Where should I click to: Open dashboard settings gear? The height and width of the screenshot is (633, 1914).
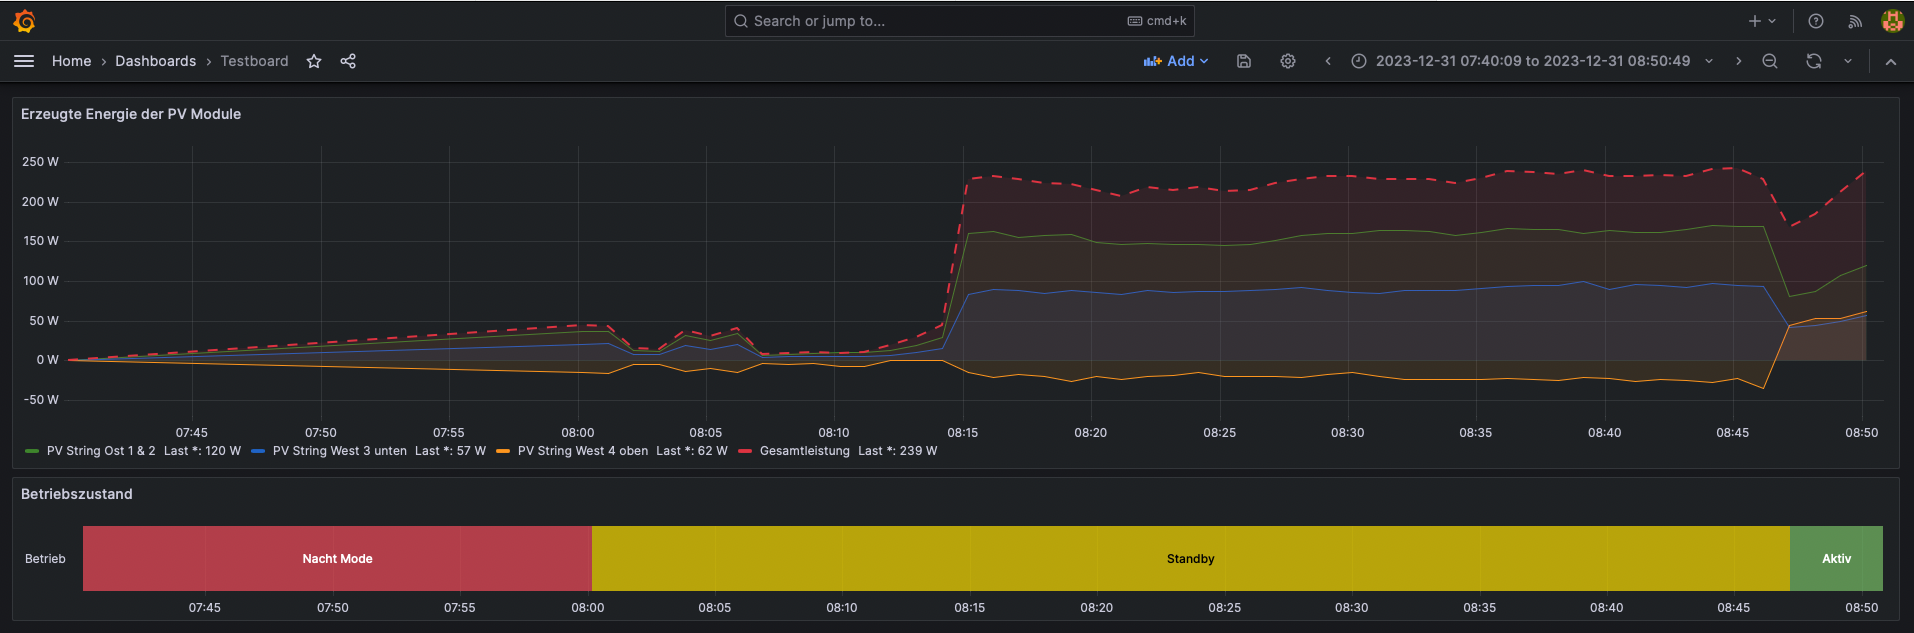point(1288,61)
